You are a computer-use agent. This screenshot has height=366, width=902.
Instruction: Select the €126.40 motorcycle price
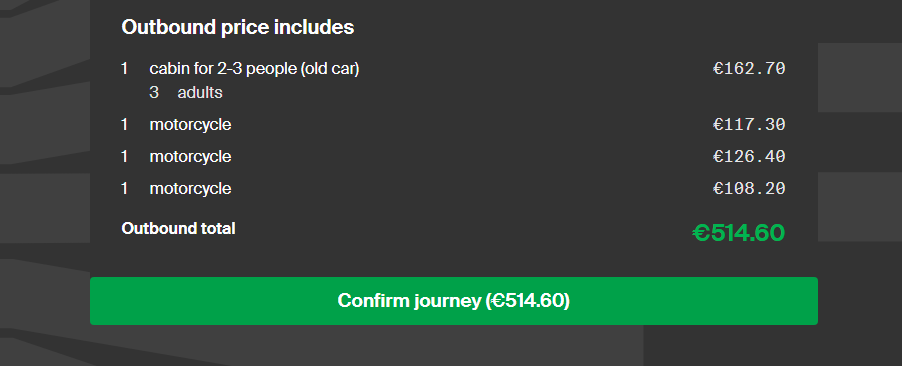pyautogui.click(x=749, y=157)
